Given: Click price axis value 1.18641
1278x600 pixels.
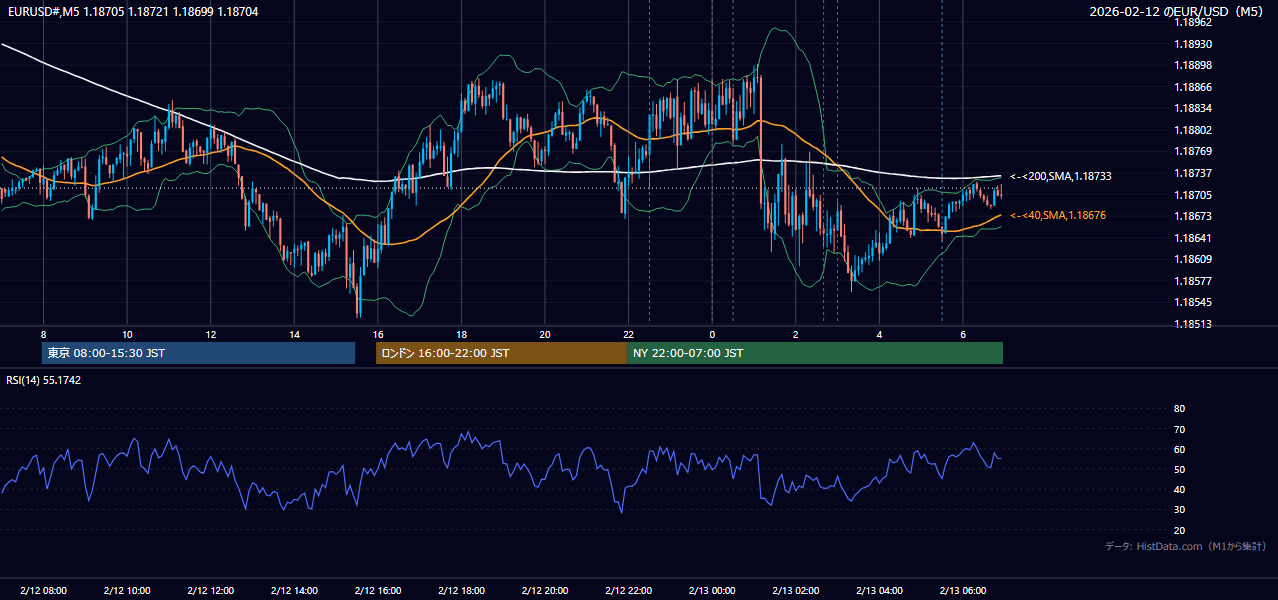Looking at the screenshot, I should point(1192,238).
